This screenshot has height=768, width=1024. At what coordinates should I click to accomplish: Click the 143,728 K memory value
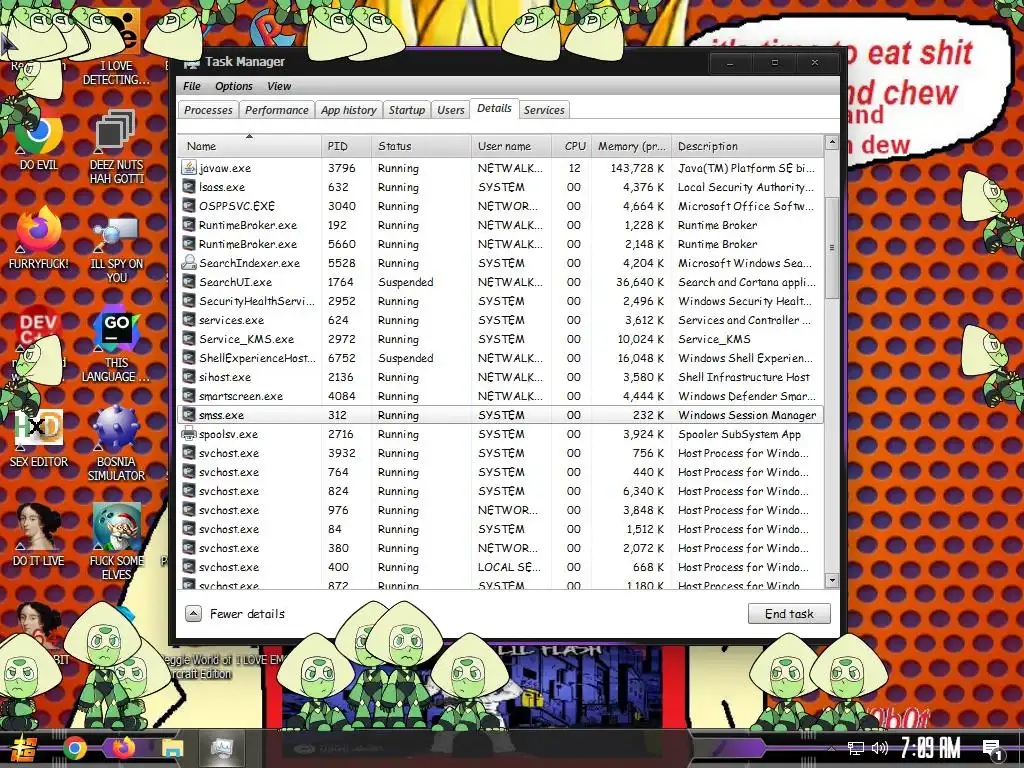(637, 168)
